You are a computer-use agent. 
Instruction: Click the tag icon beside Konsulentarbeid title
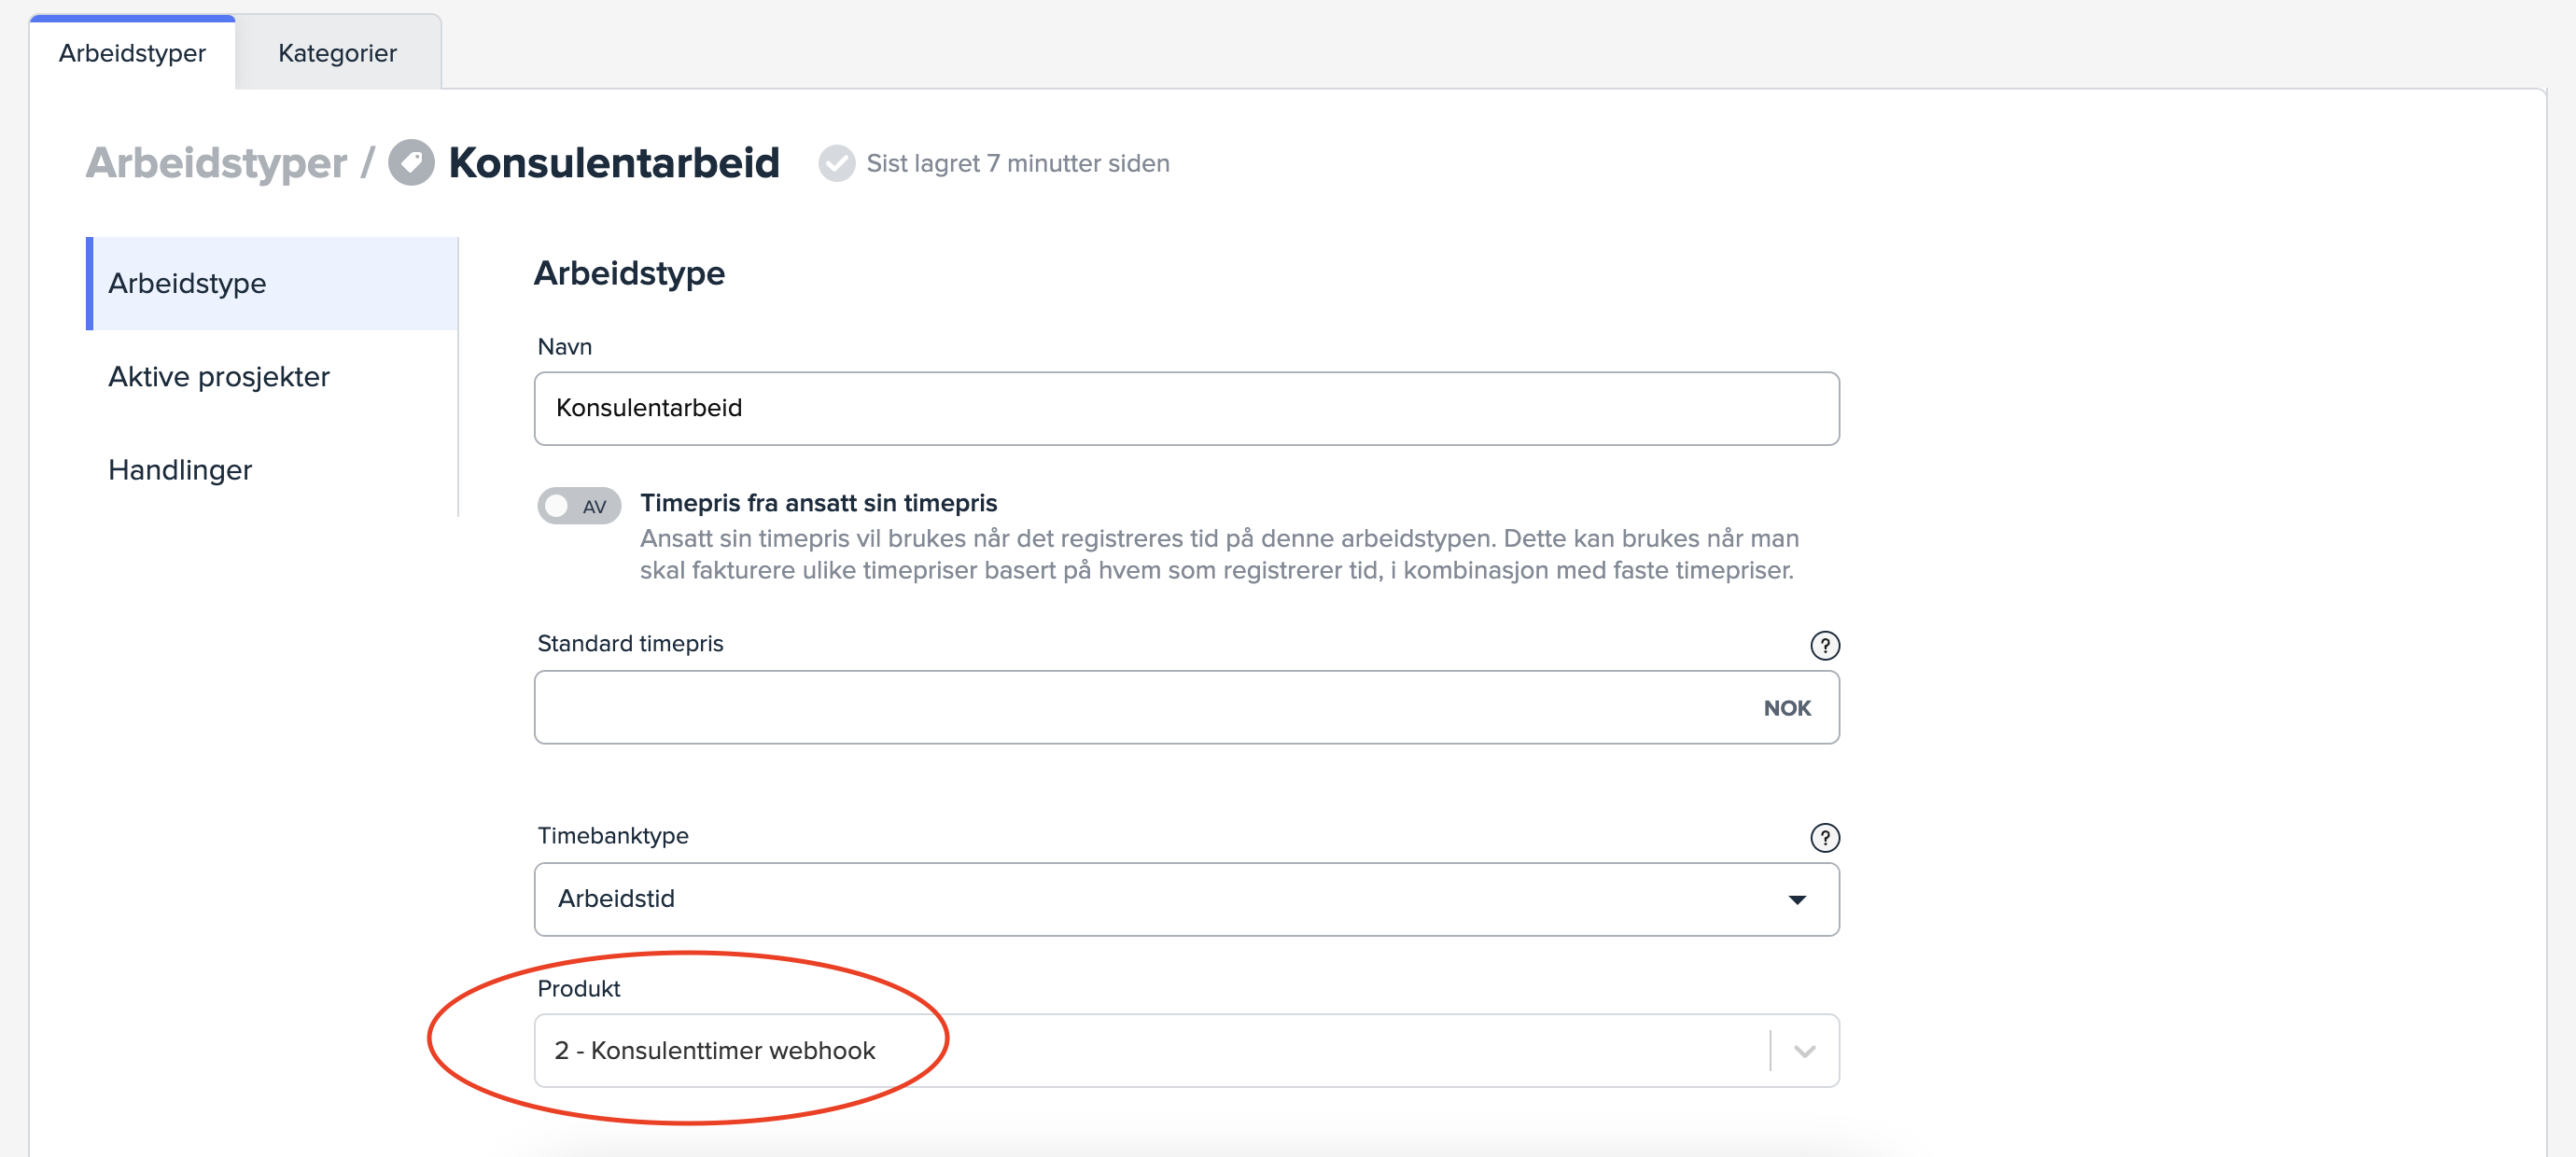411,163
